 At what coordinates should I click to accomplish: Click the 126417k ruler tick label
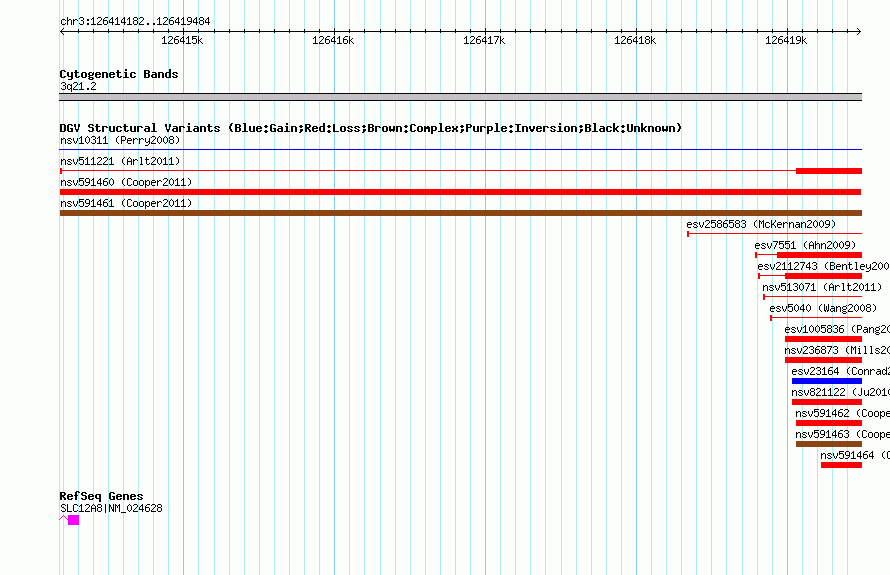[484, 40]
